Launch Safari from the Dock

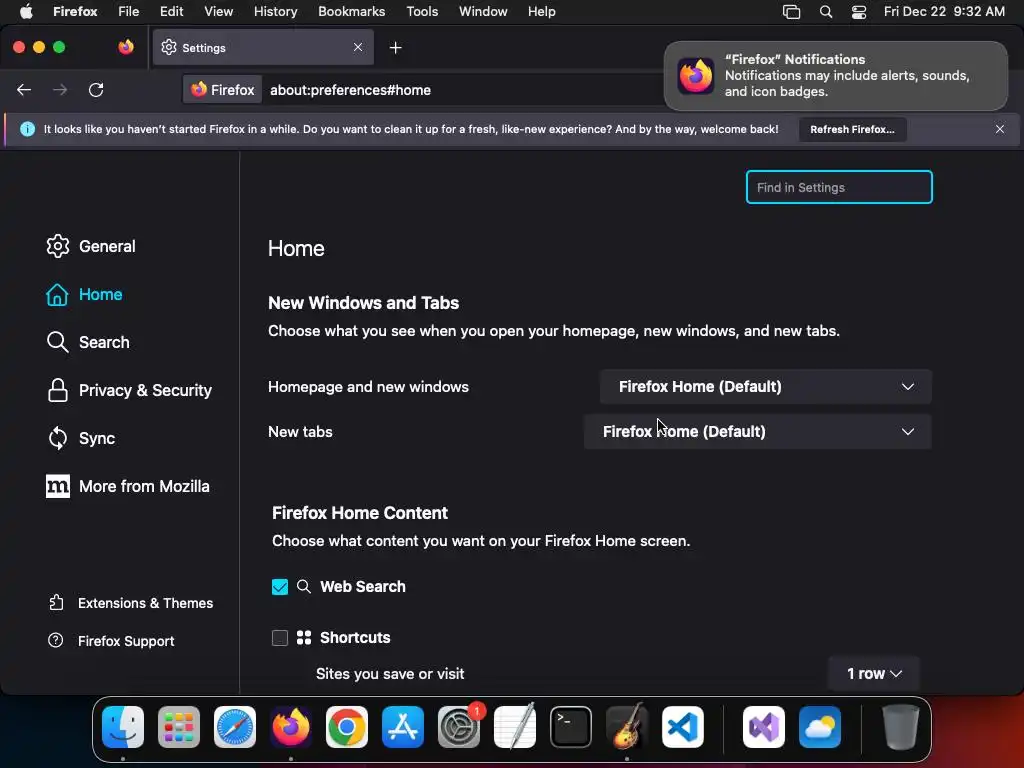coord(235,727)
